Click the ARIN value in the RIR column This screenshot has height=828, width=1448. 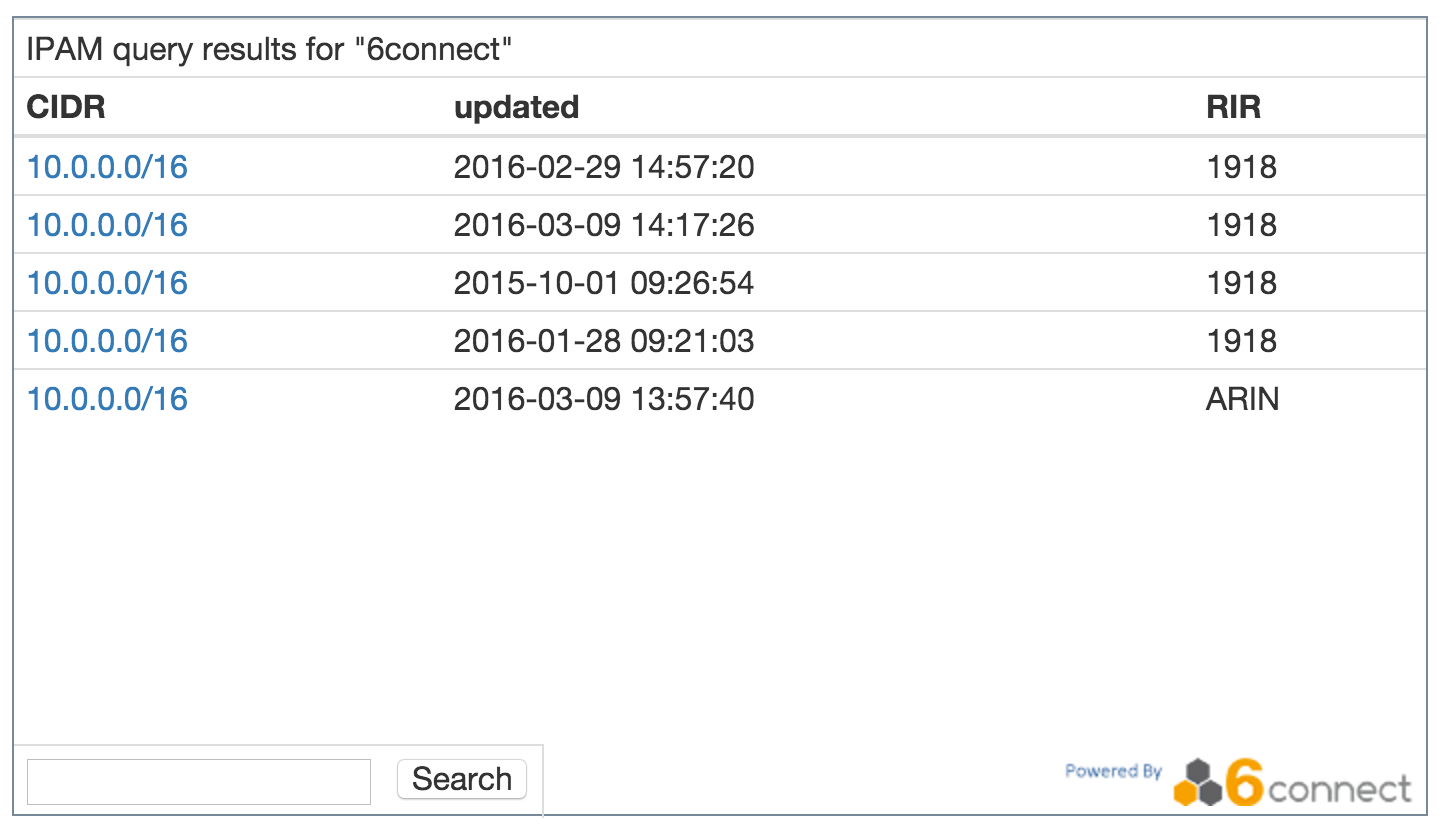[1242, 399]
